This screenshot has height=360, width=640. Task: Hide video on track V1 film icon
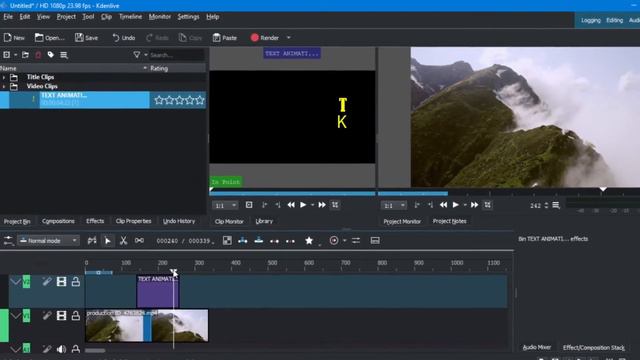tap(61, 315)
